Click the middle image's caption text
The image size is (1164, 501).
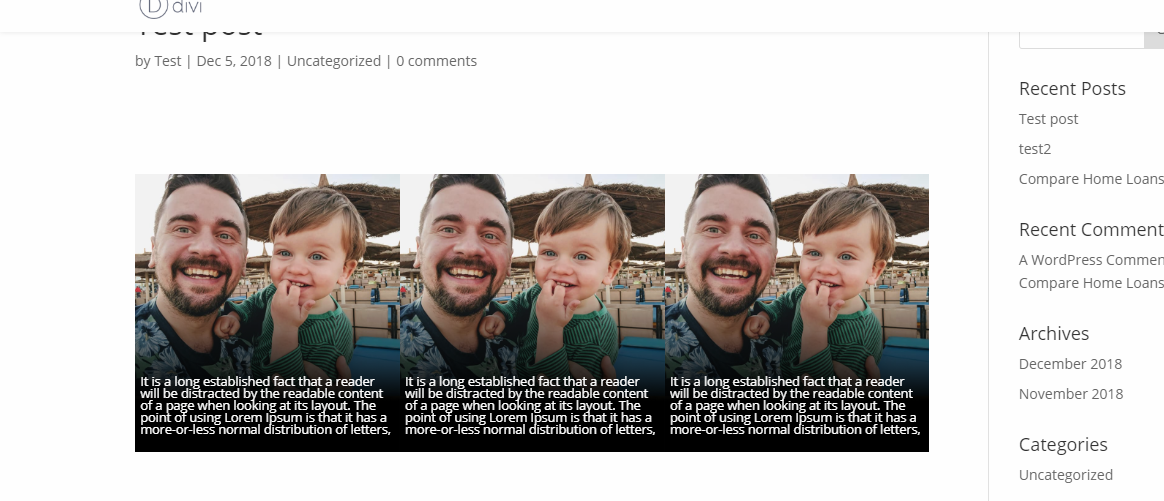[530, 405]
